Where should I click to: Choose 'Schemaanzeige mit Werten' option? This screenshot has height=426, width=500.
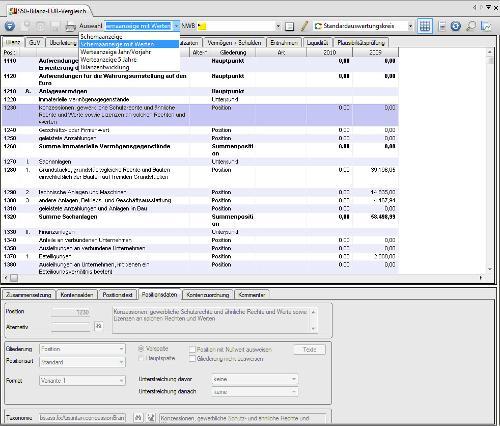(129, 44)
